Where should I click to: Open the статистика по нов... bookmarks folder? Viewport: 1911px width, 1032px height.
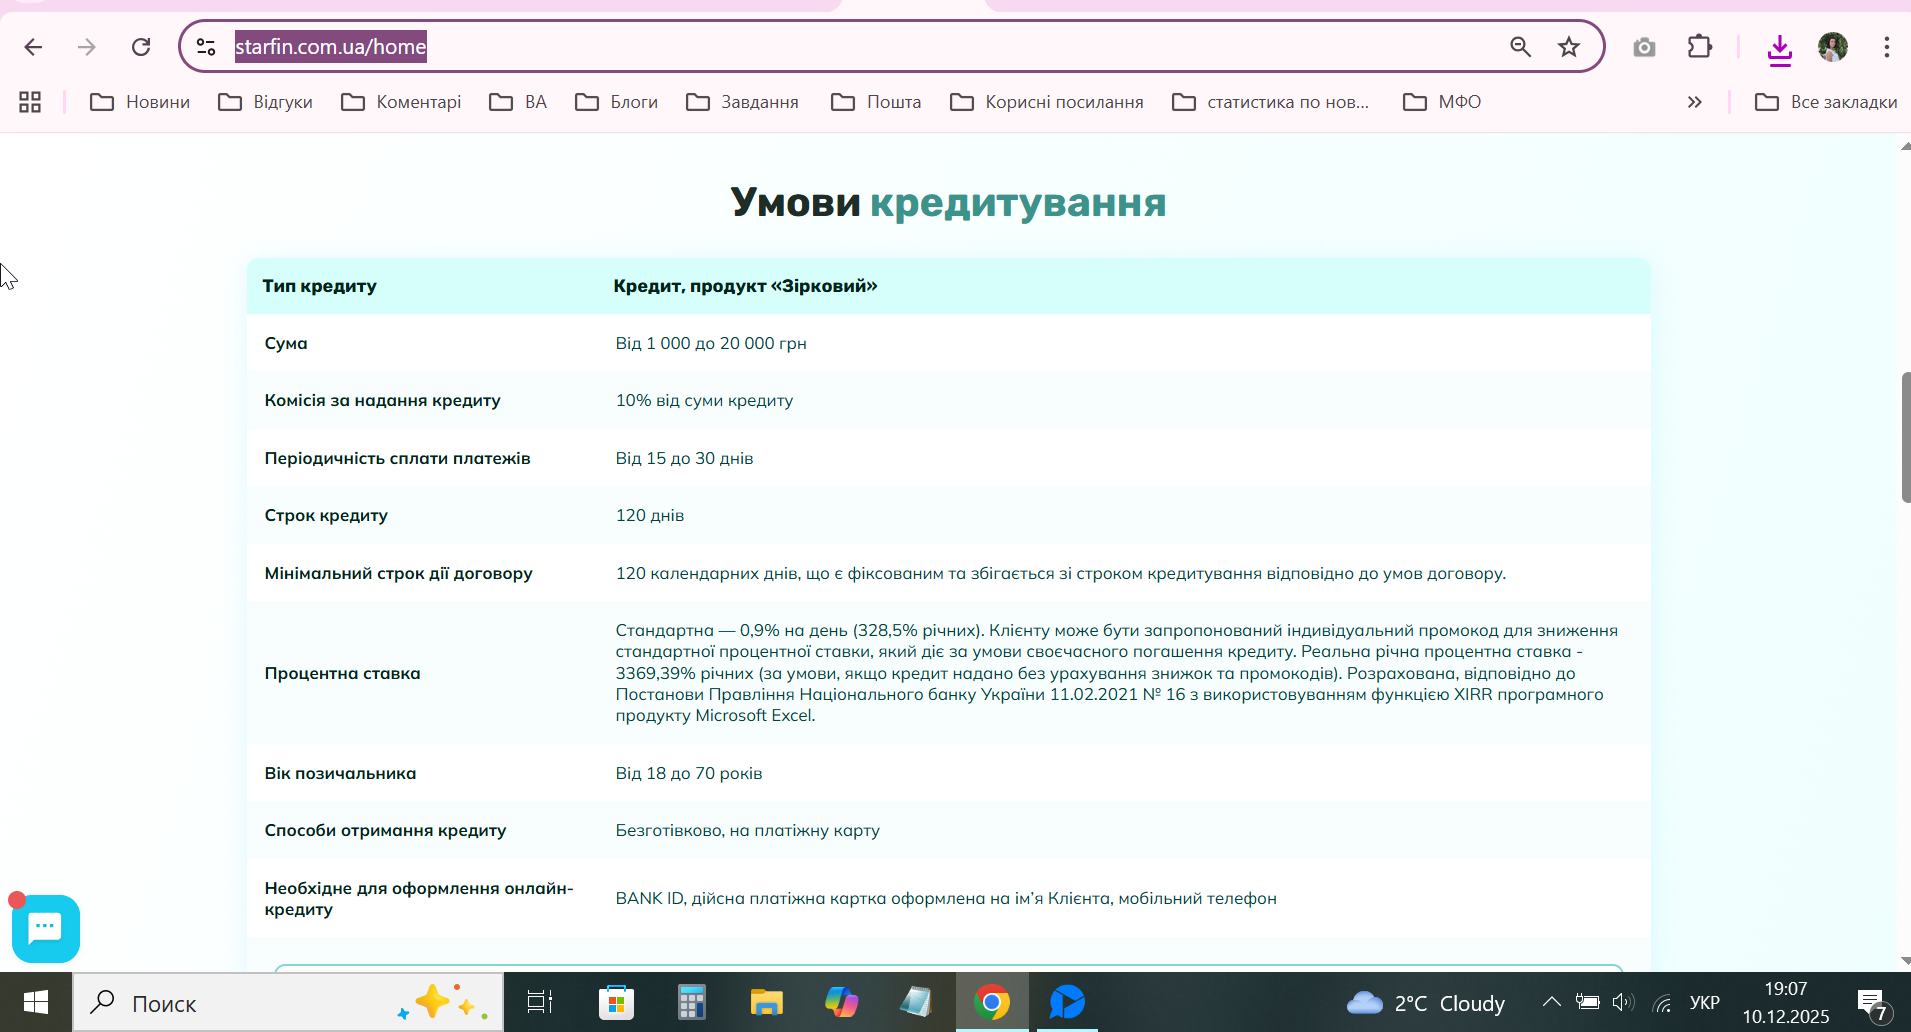click(1271, 102)
